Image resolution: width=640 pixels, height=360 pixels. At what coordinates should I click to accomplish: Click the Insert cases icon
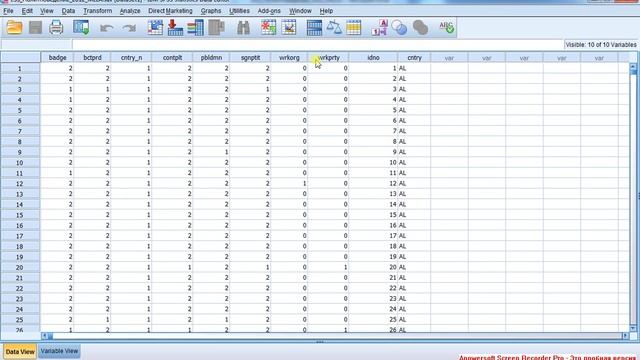[269, 27]
